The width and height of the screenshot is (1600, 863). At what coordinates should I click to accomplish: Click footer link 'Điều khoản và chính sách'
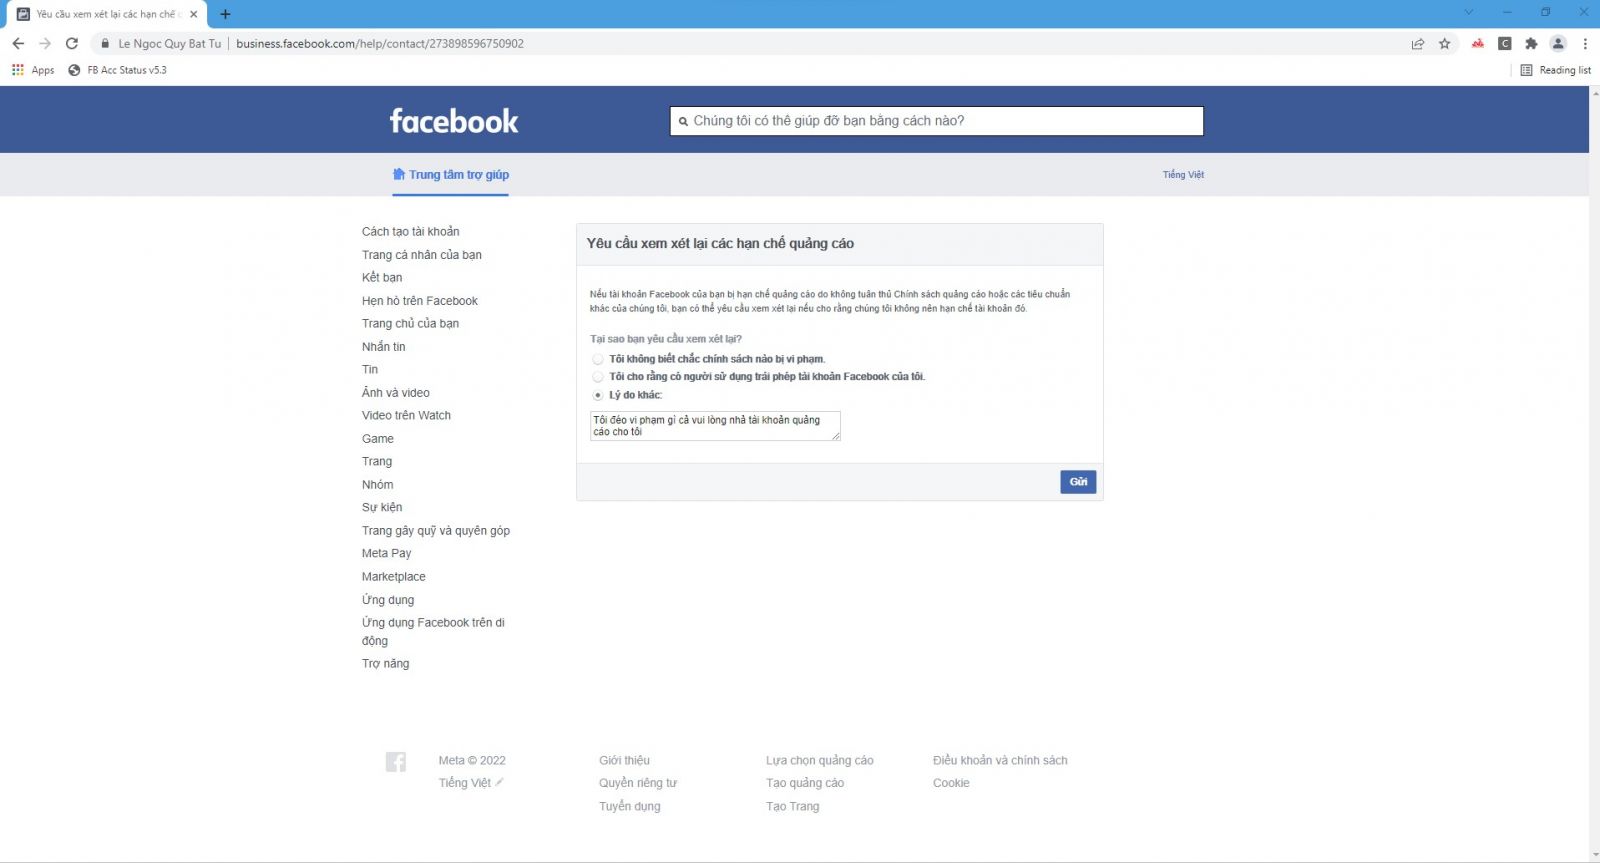point(1000,761)
